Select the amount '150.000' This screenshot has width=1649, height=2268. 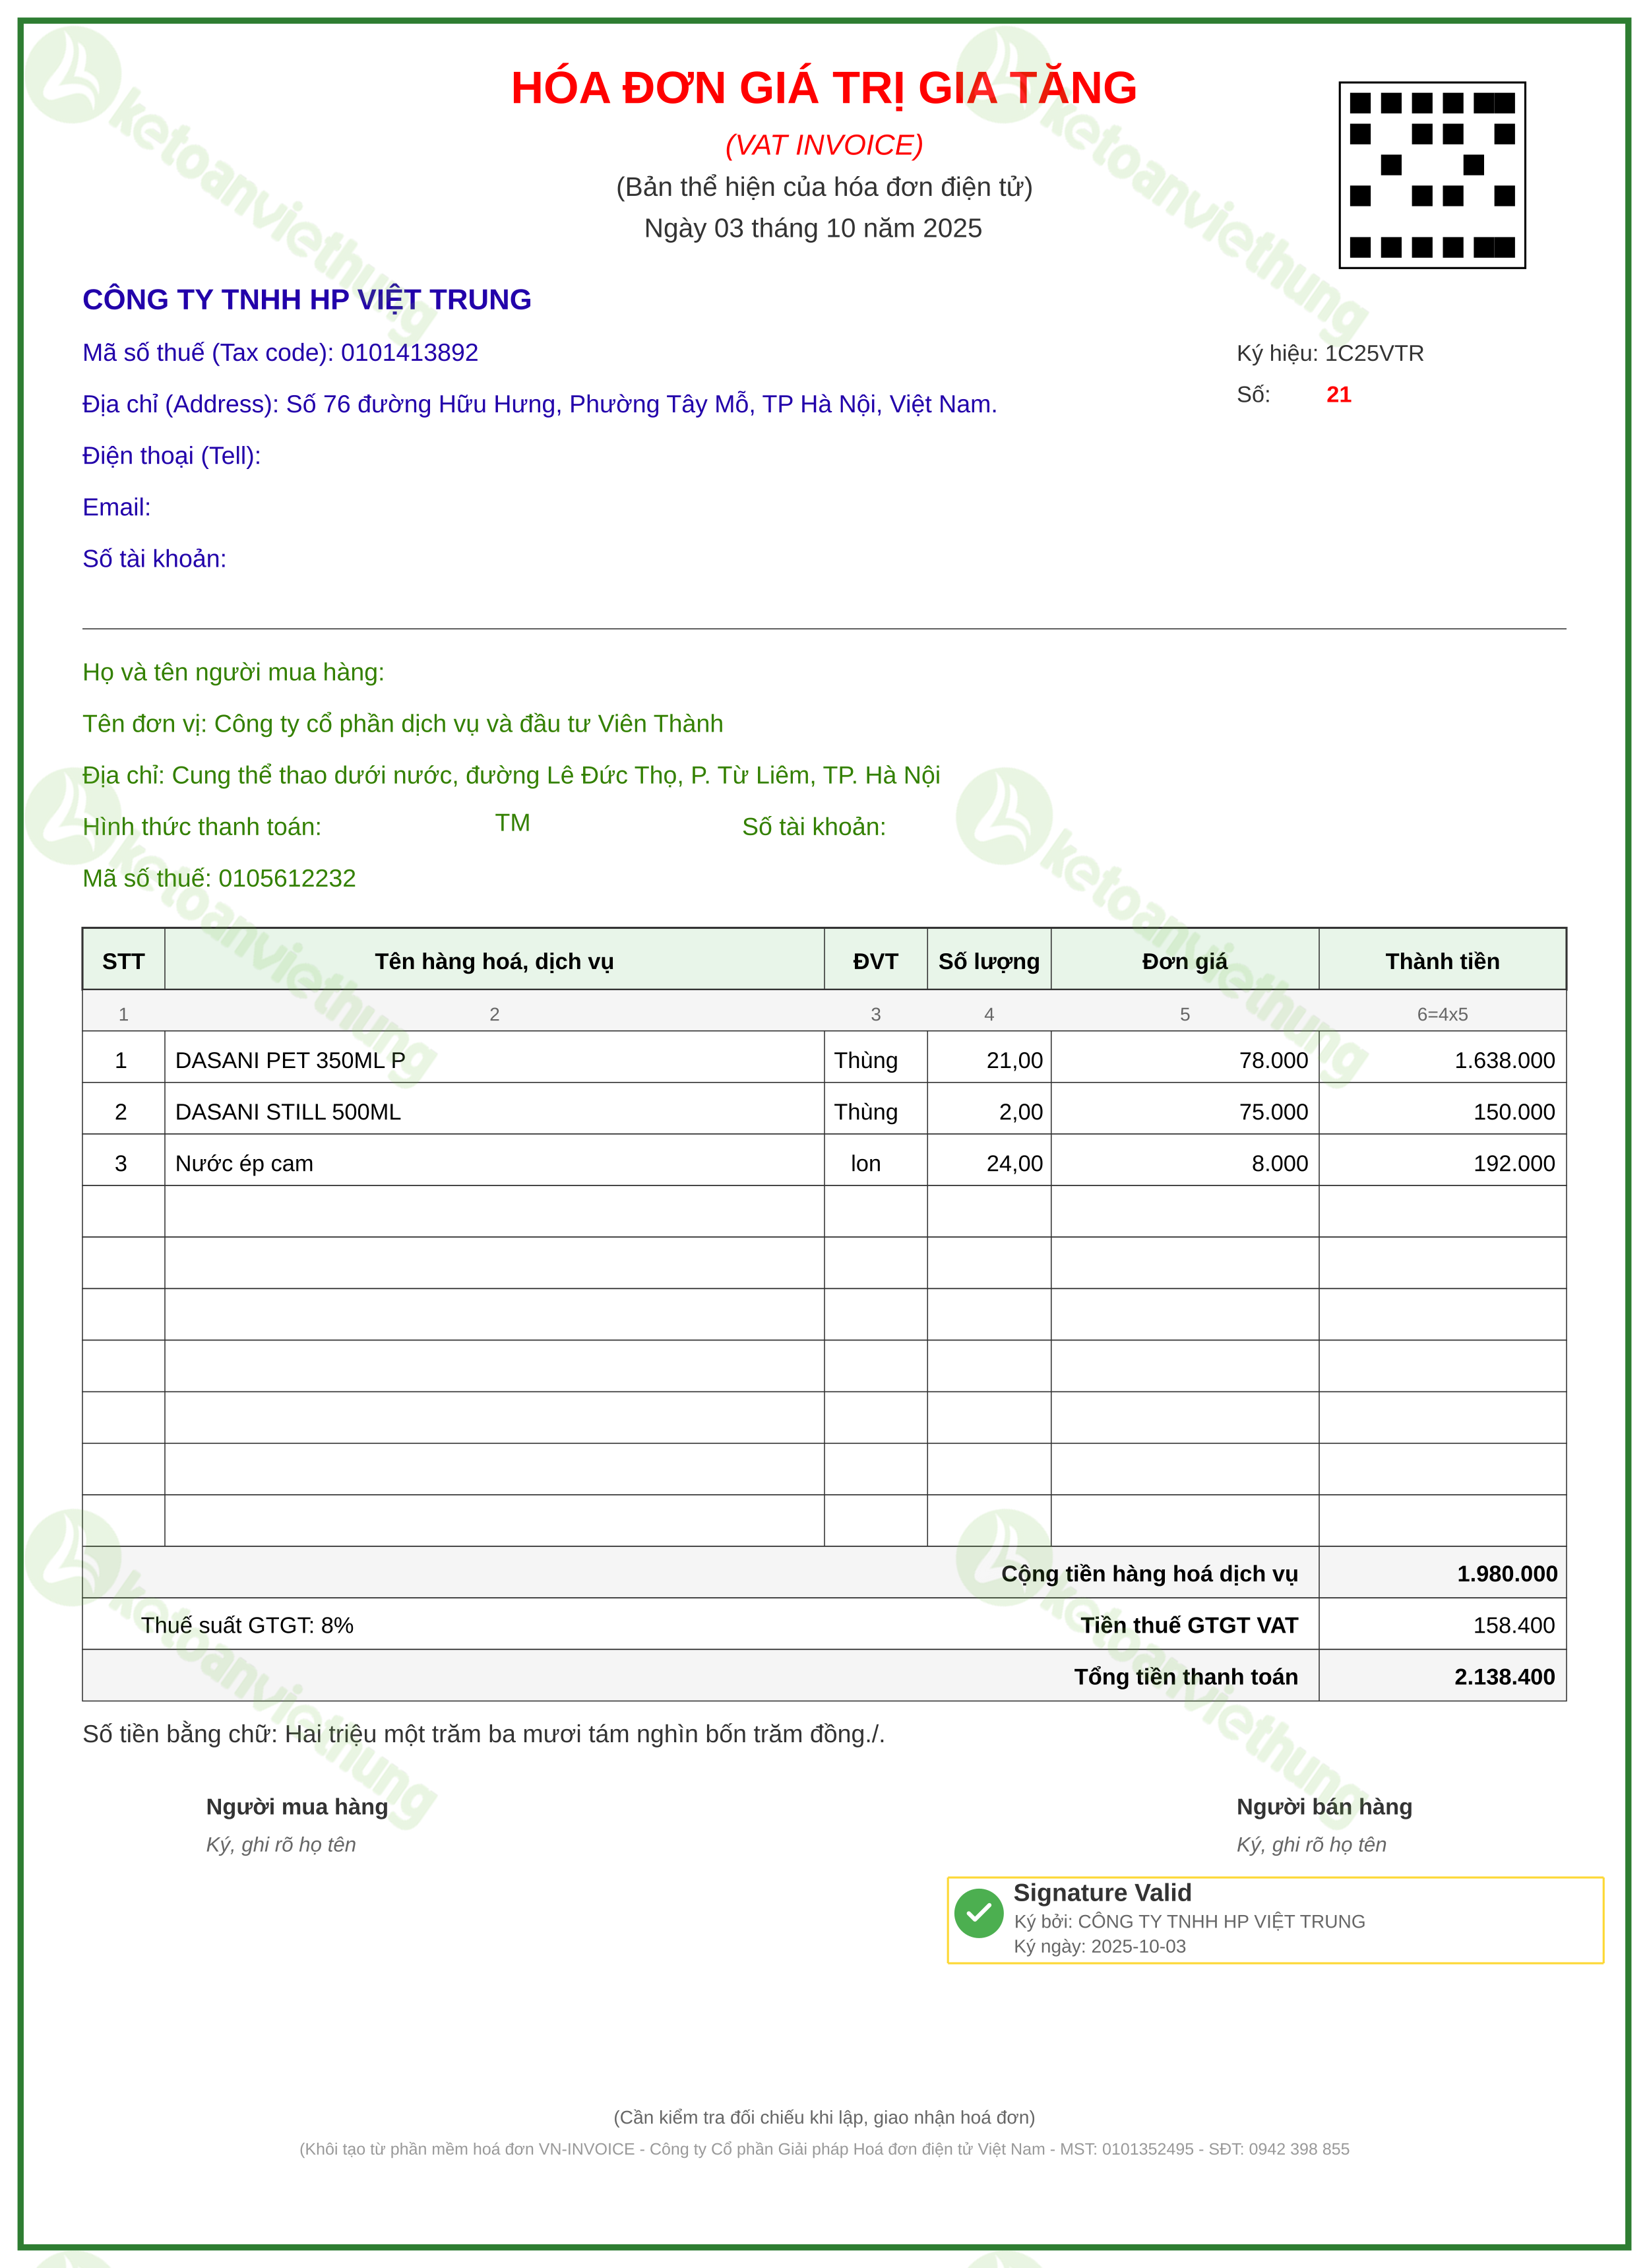pyautogui.click(x=1515, y=1112)
